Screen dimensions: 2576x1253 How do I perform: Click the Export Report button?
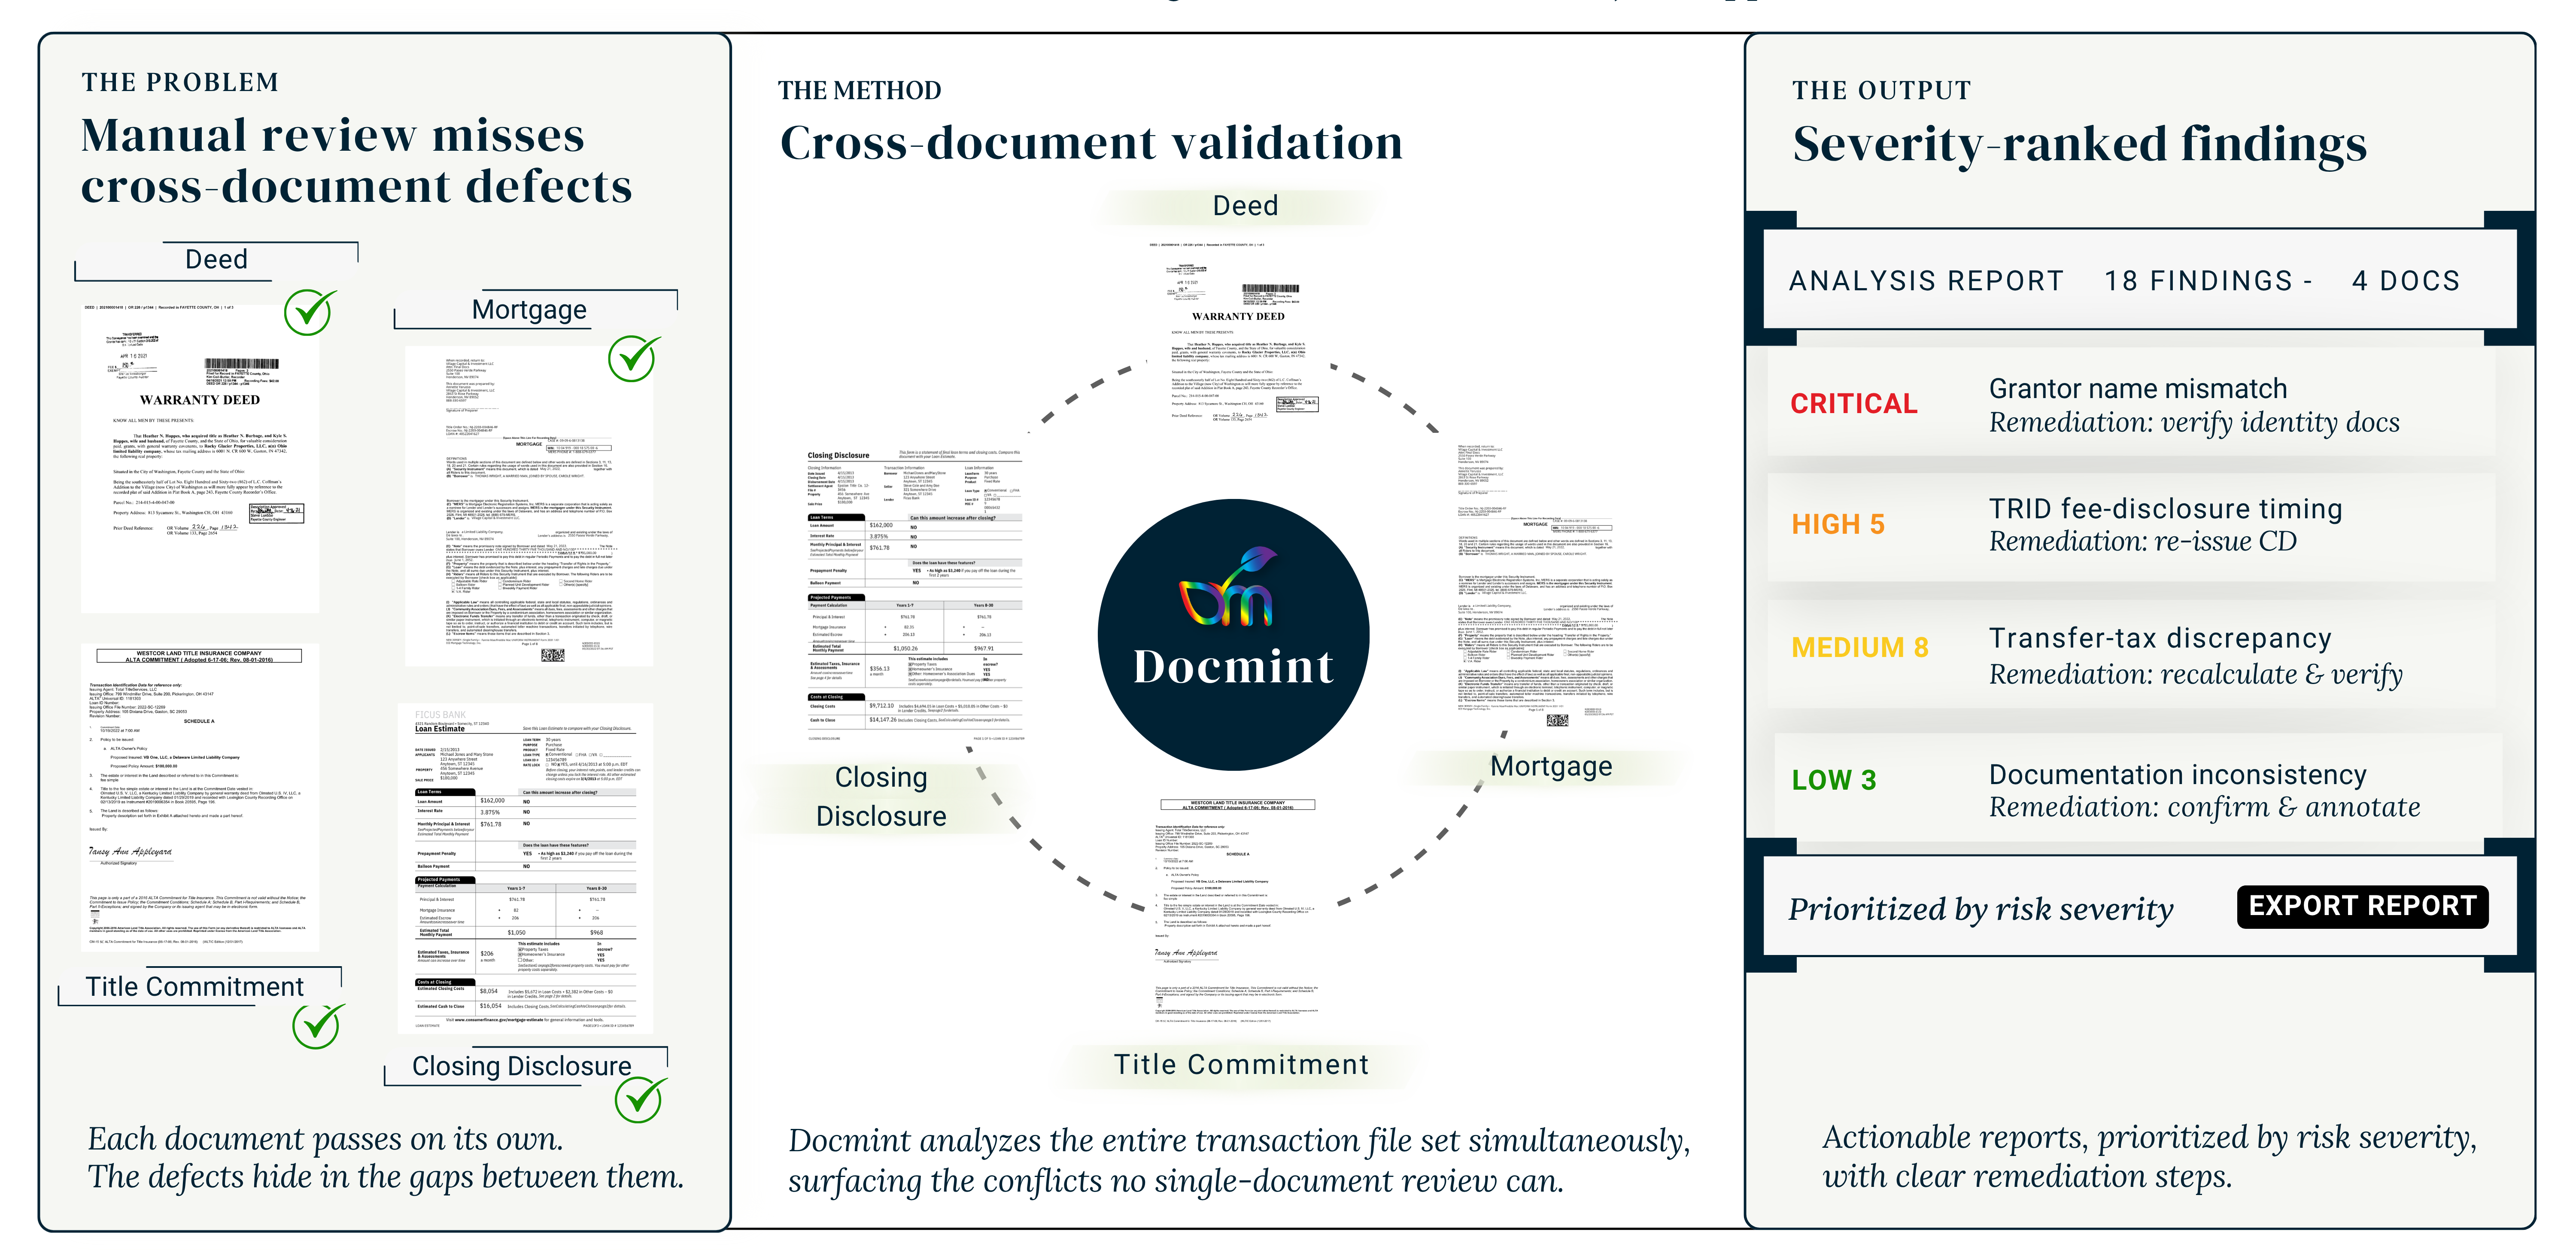click(2362, 906)
